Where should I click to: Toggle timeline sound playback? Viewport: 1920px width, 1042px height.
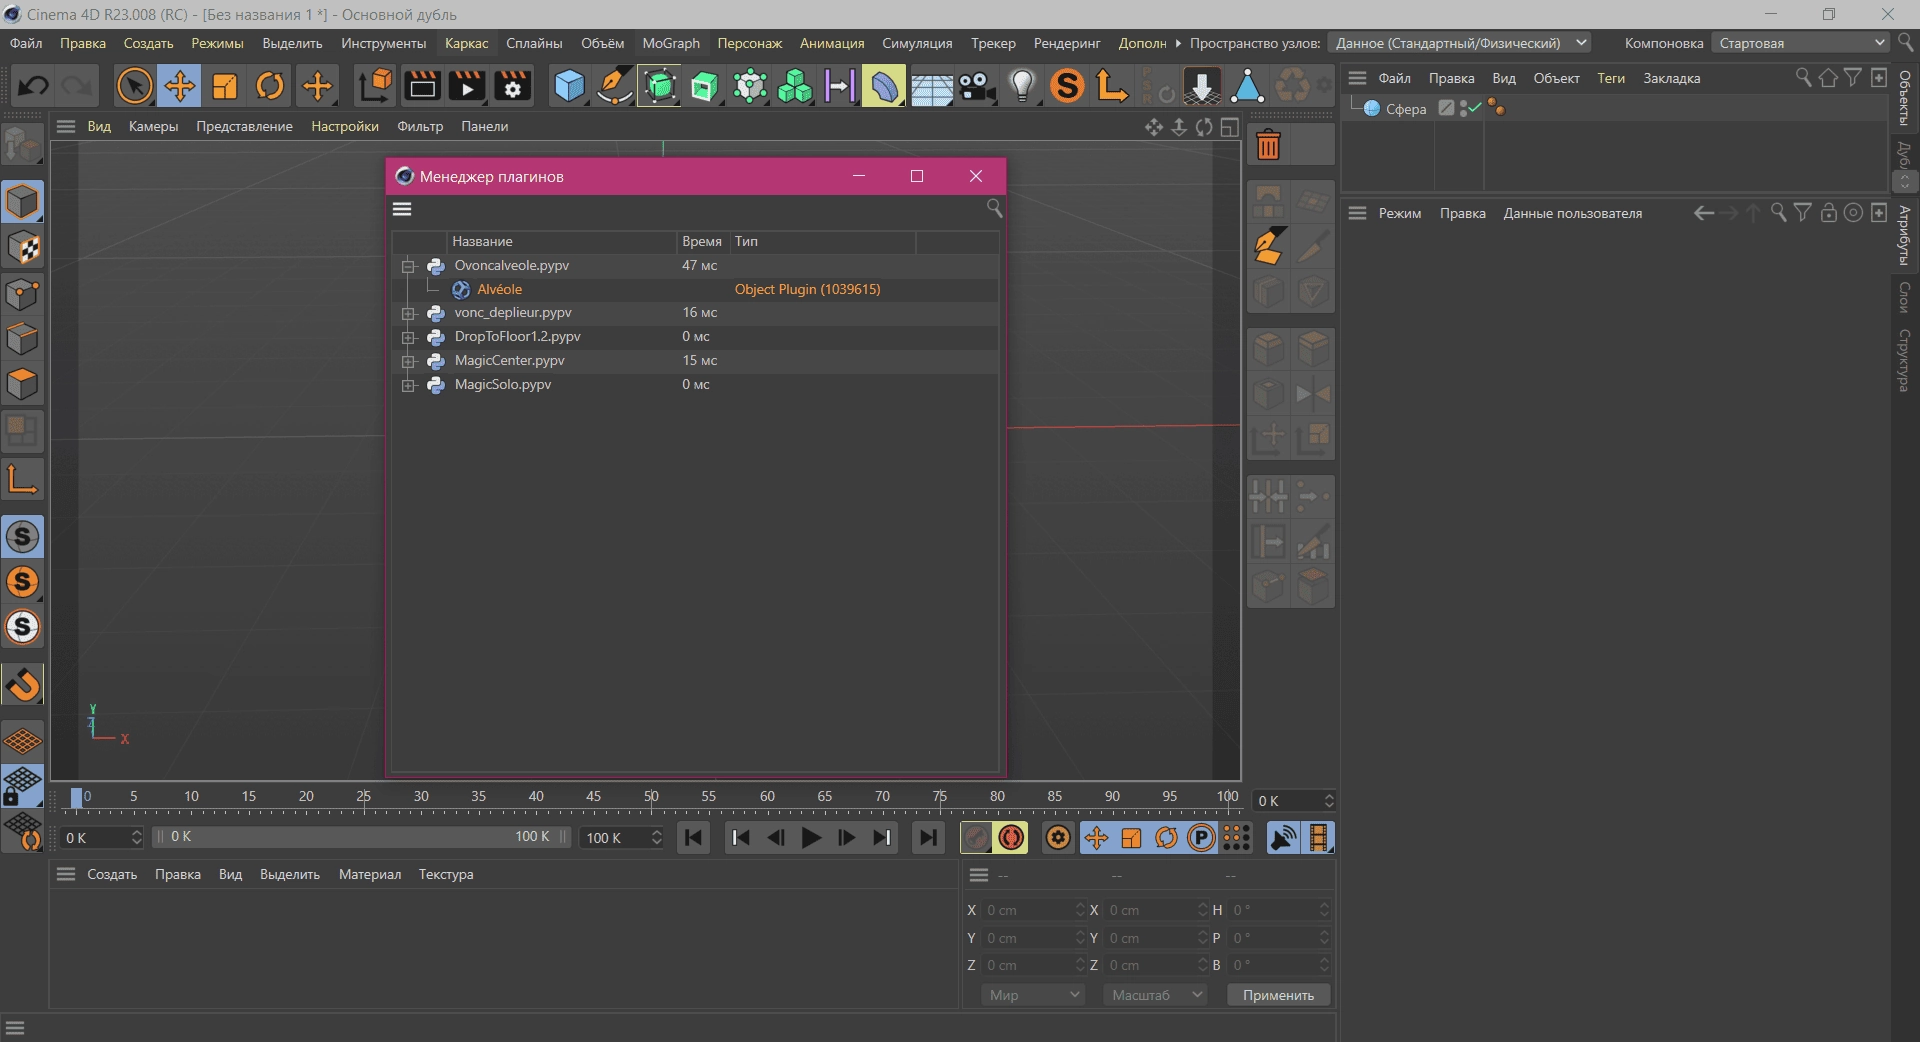pyautogui.click(x=1283, y=838)
